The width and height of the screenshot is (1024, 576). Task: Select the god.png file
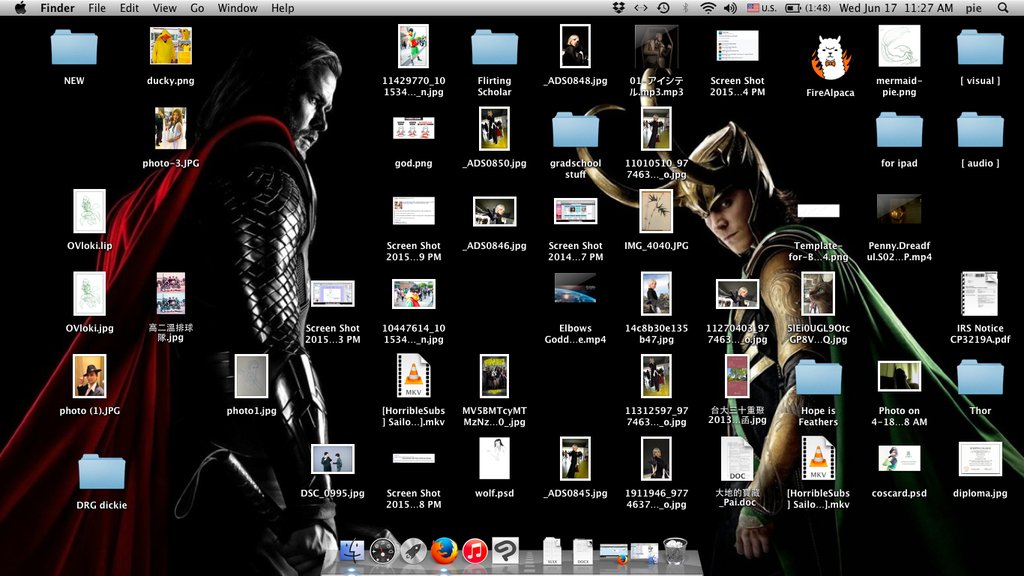413,142
